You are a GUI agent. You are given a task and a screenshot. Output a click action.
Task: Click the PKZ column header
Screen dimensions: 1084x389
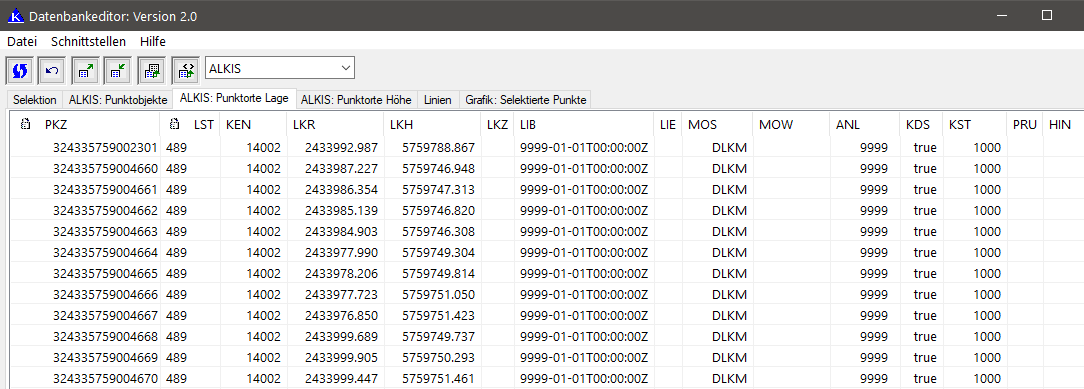tap(56, 125)
